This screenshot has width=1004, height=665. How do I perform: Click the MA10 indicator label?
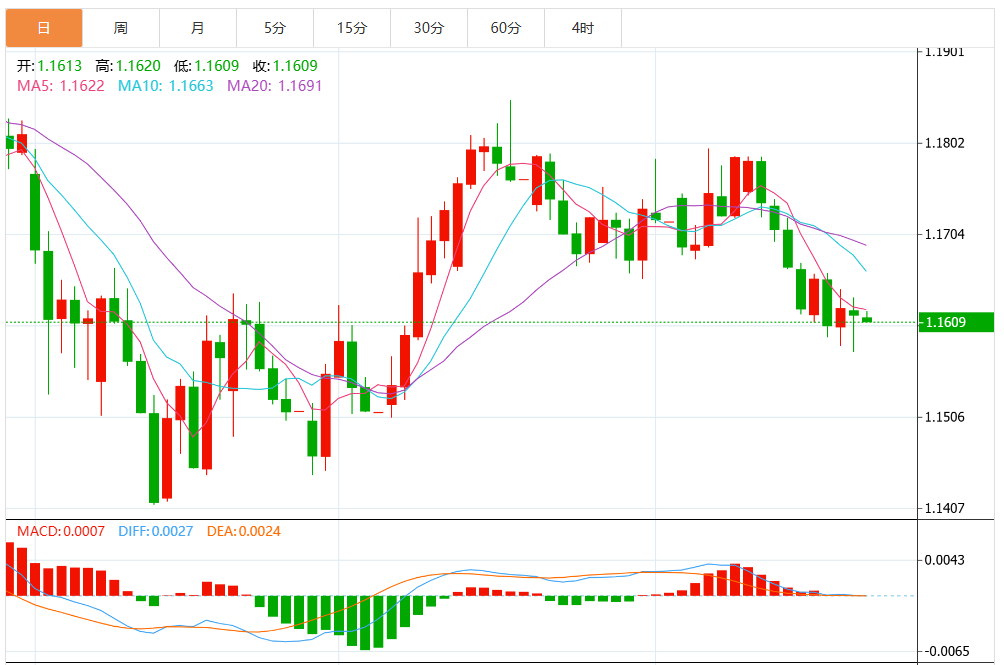click(x=165, y=86)
